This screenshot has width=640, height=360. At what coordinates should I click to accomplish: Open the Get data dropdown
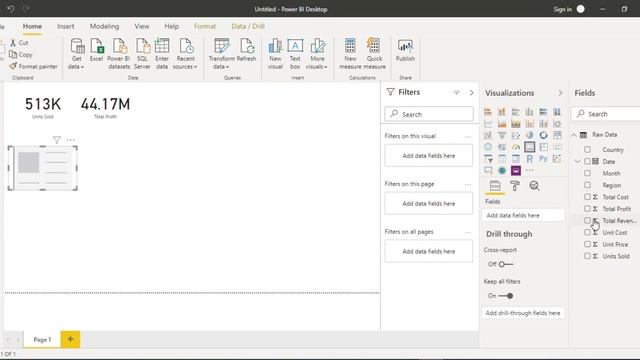coord(76,53)
